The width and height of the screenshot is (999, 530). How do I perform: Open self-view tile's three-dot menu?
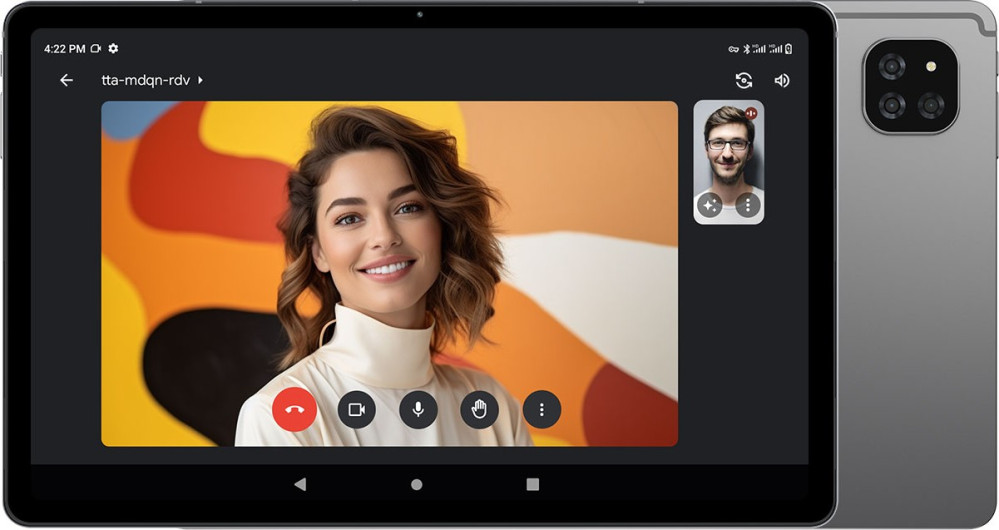pyautogui.click(x=748, y=205)
